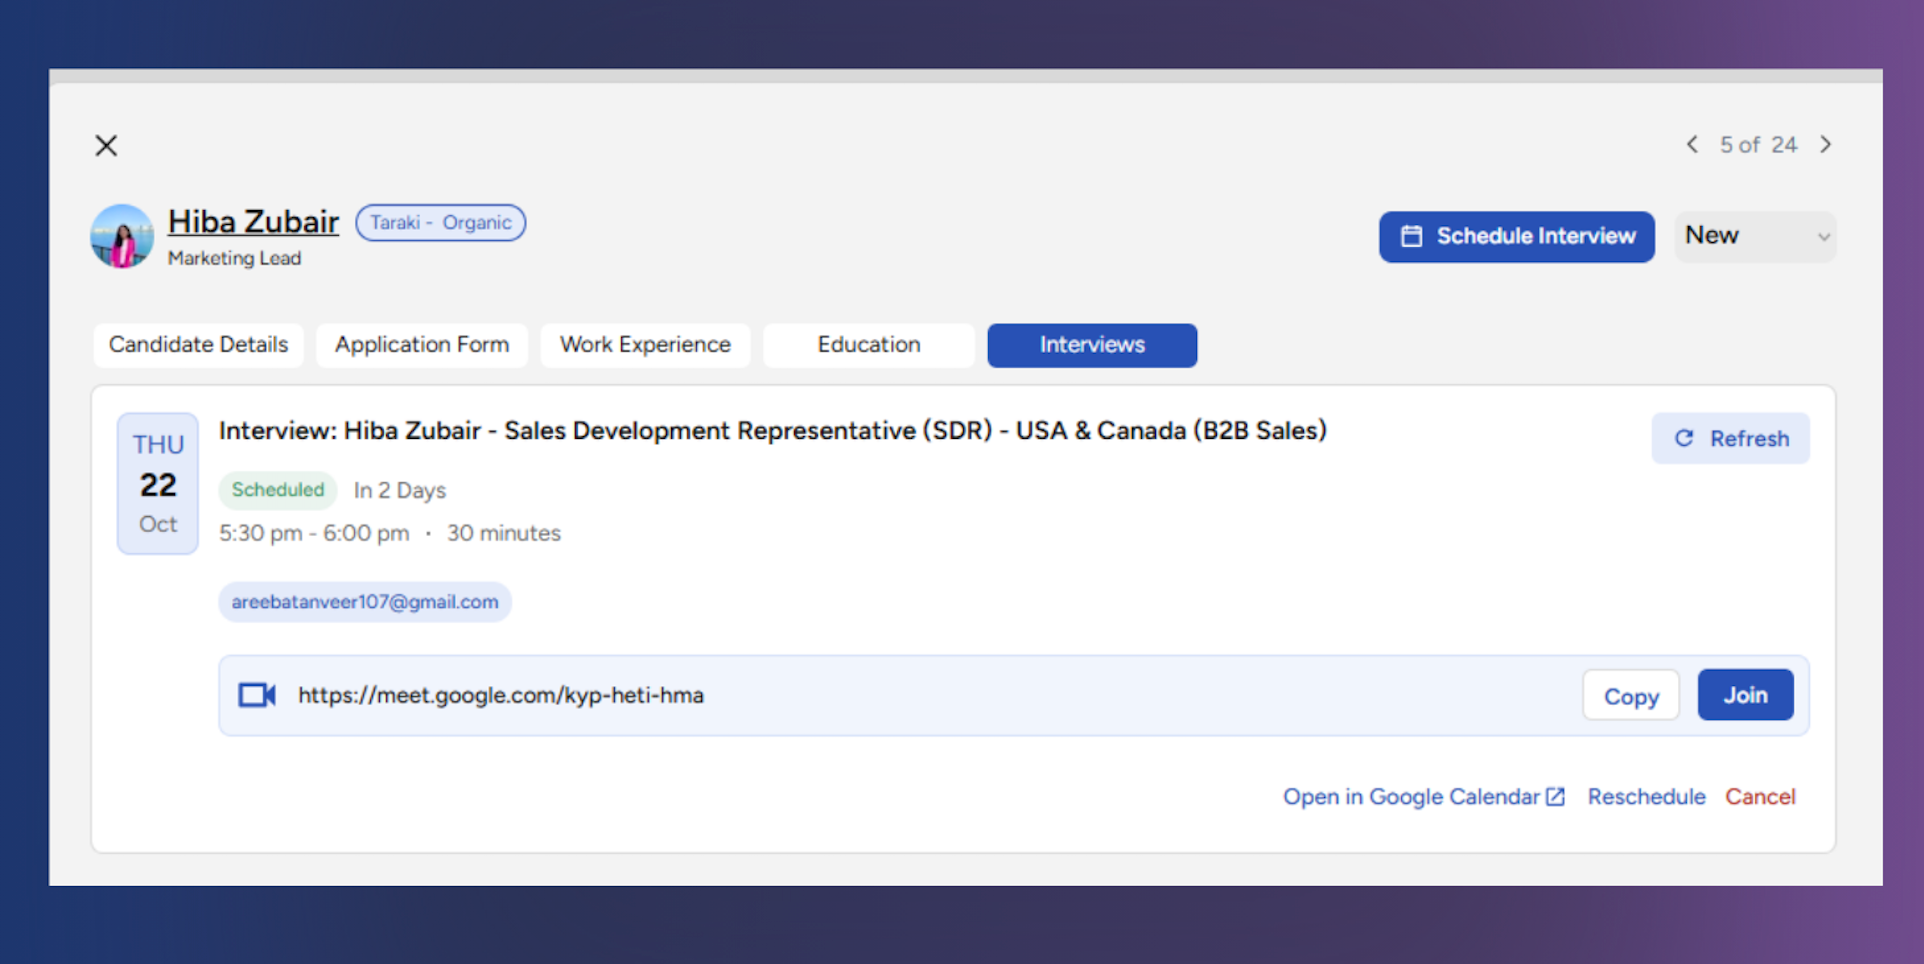This screenshot has width=1924, height=964.
Task: Cancel the scheduled interview
Action: tap(1760, 797)
